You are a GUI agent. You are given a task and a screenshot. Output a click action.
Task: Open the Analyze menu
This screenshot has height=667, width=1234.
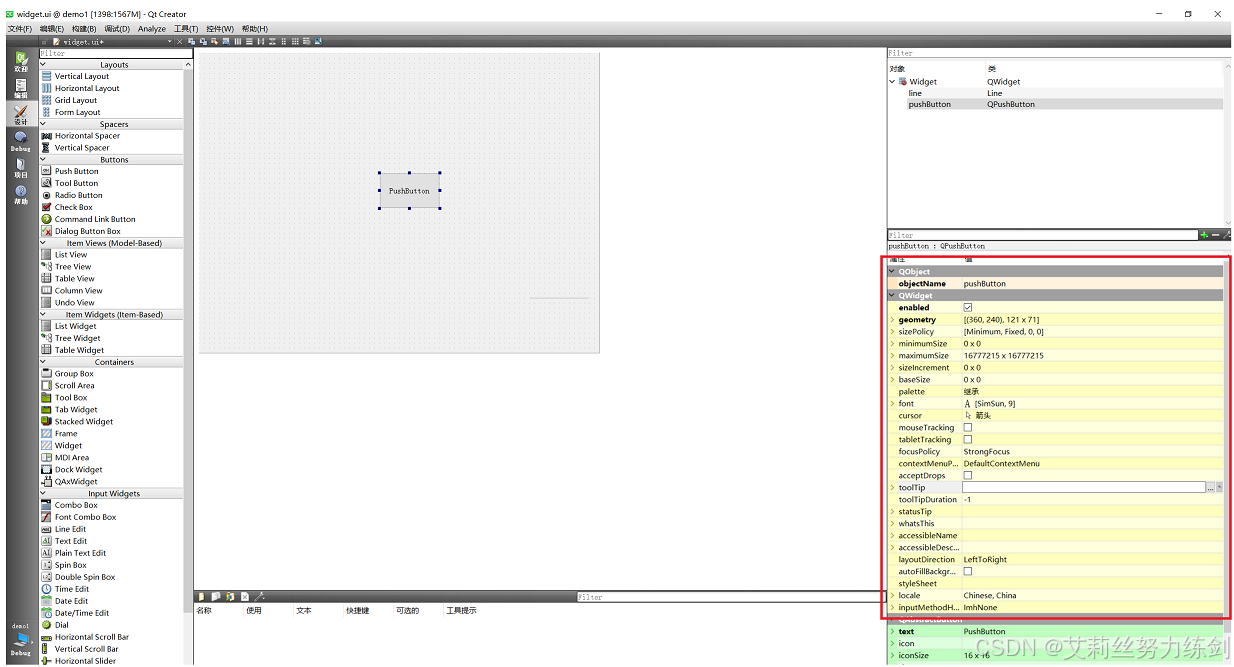pyautogui.click(x=152, y=29)
